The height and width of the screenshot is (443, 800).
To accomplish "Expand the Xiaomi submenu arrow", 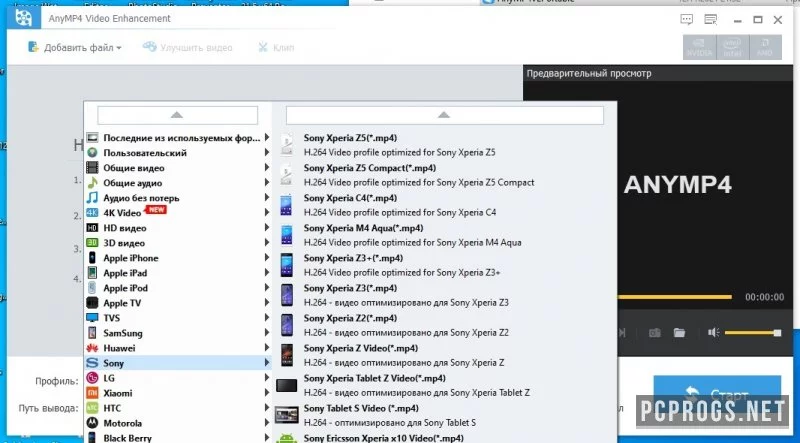I will (x=267, y=393).
